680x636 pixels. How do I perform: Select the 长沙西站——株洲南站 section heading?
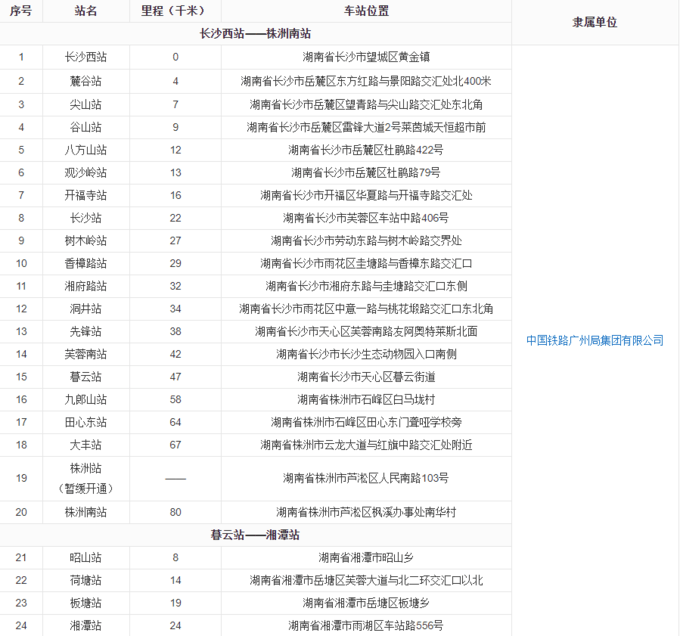tap(255, 33)
